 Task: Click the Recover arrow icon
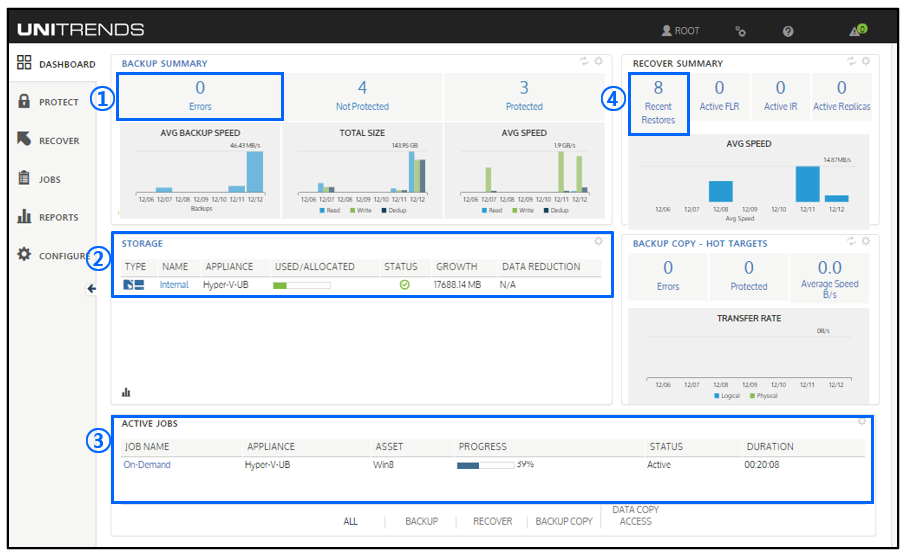(x=24, y=139)
